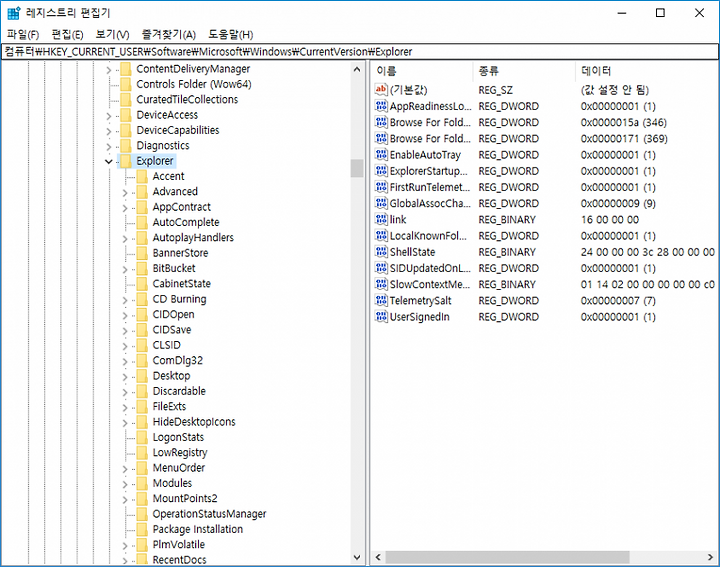Image resolution: width=720 pixels, height=567 pixels.
Task: Select the PlmVolatile subkey
Action: point(179,545)
